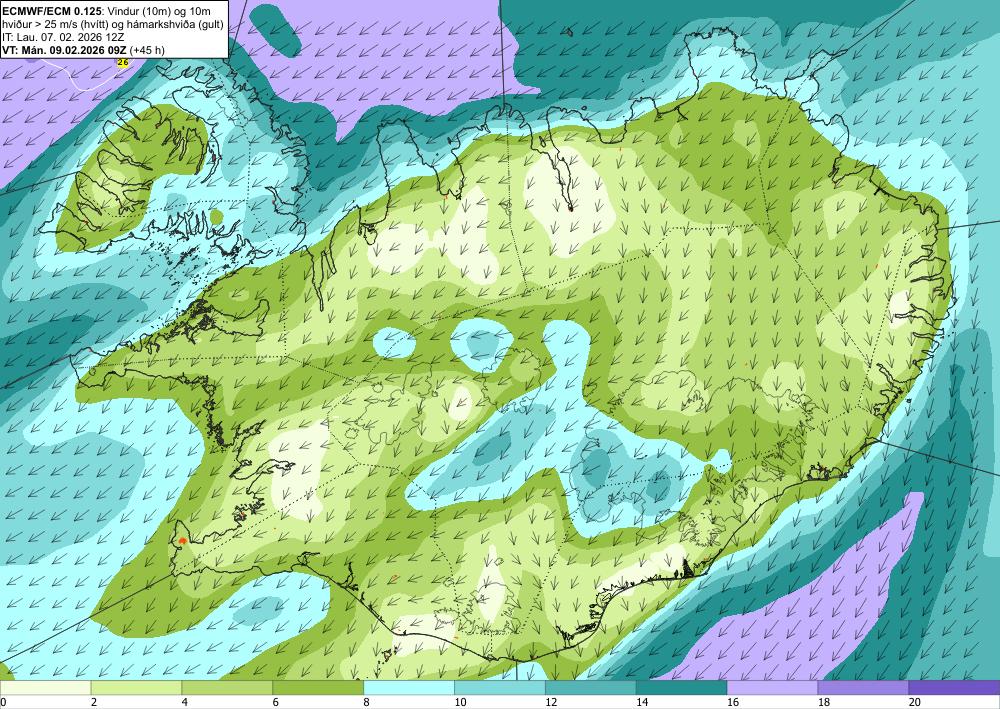Click the legend scale number "14"
The width and height of the screenshot is (1000, 709).
pos(642,702)
